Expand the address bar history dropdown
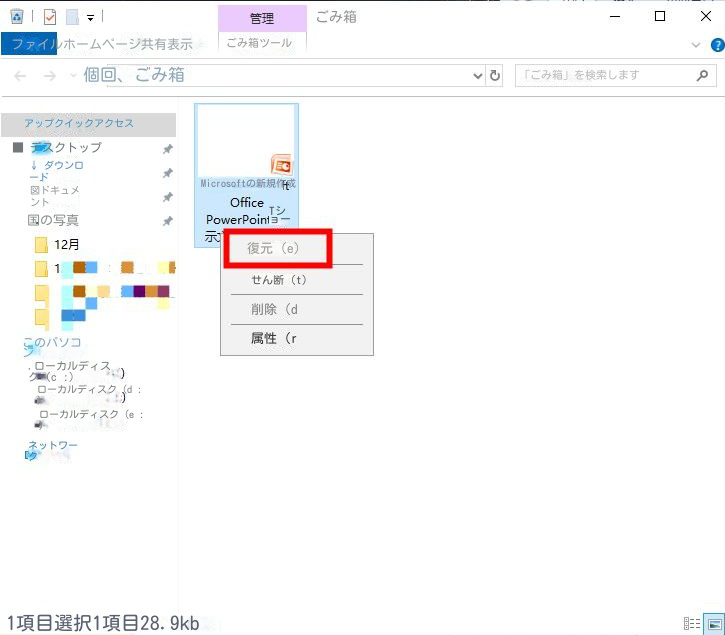 (478, 75)
